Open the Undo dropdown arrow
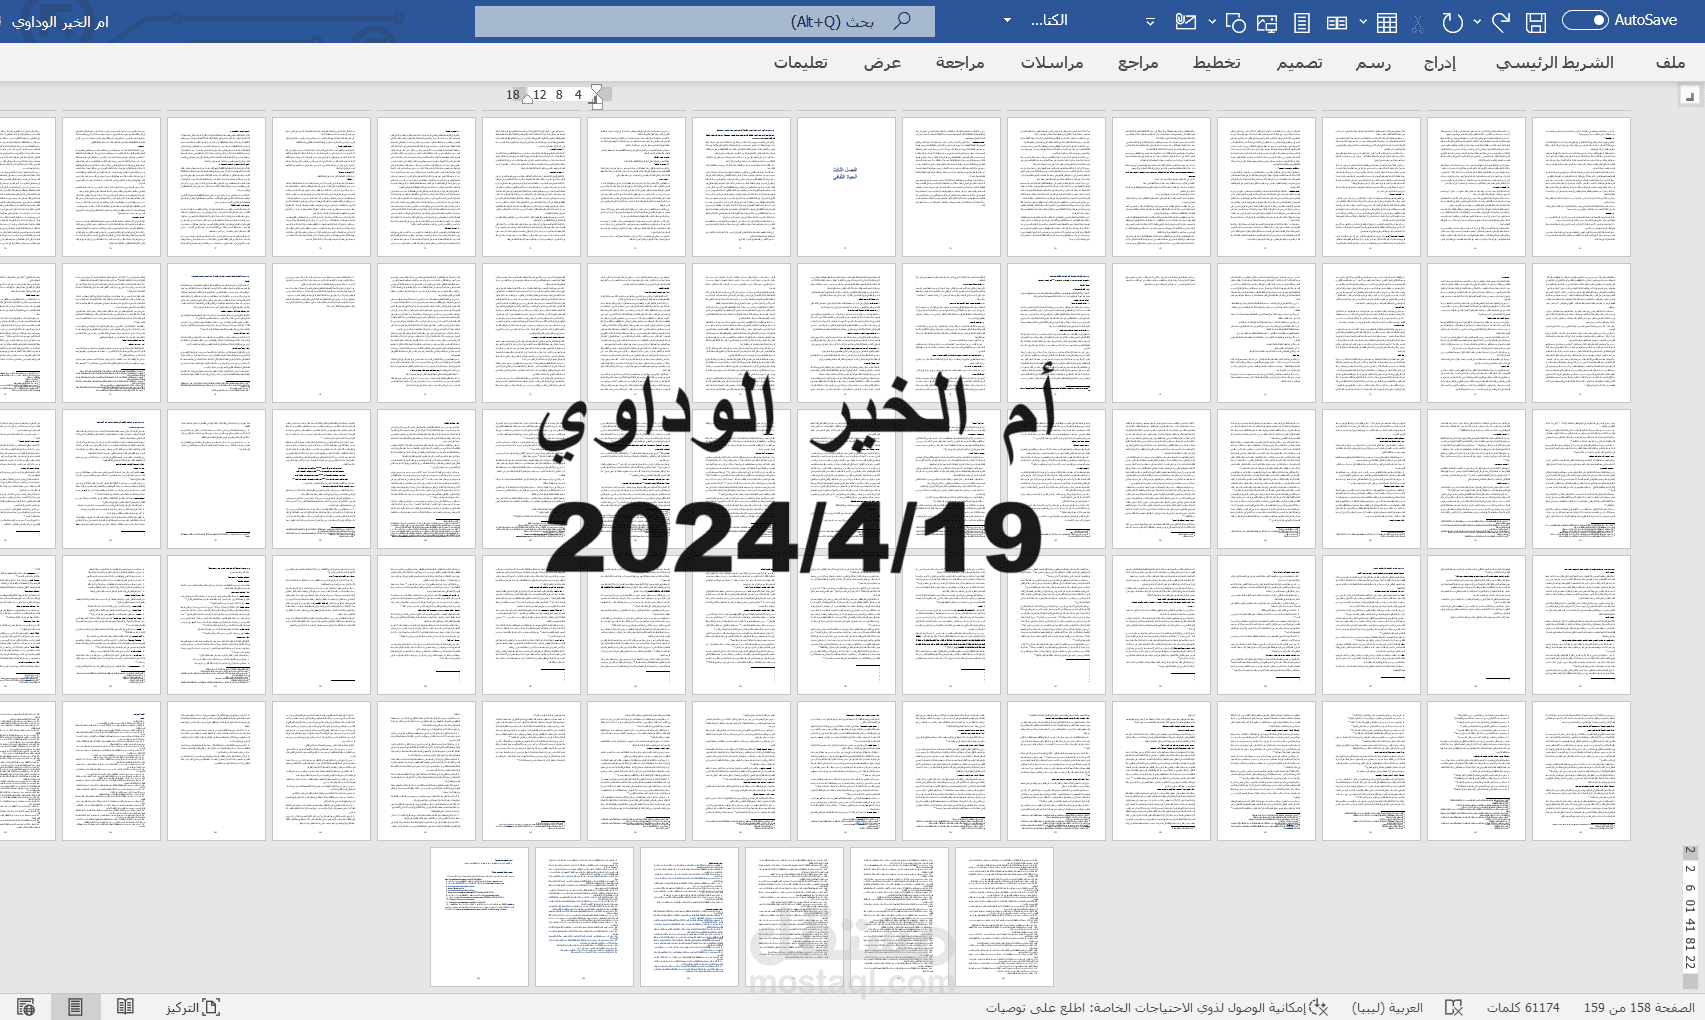 pyautogui.click(x=1477, y=21)
